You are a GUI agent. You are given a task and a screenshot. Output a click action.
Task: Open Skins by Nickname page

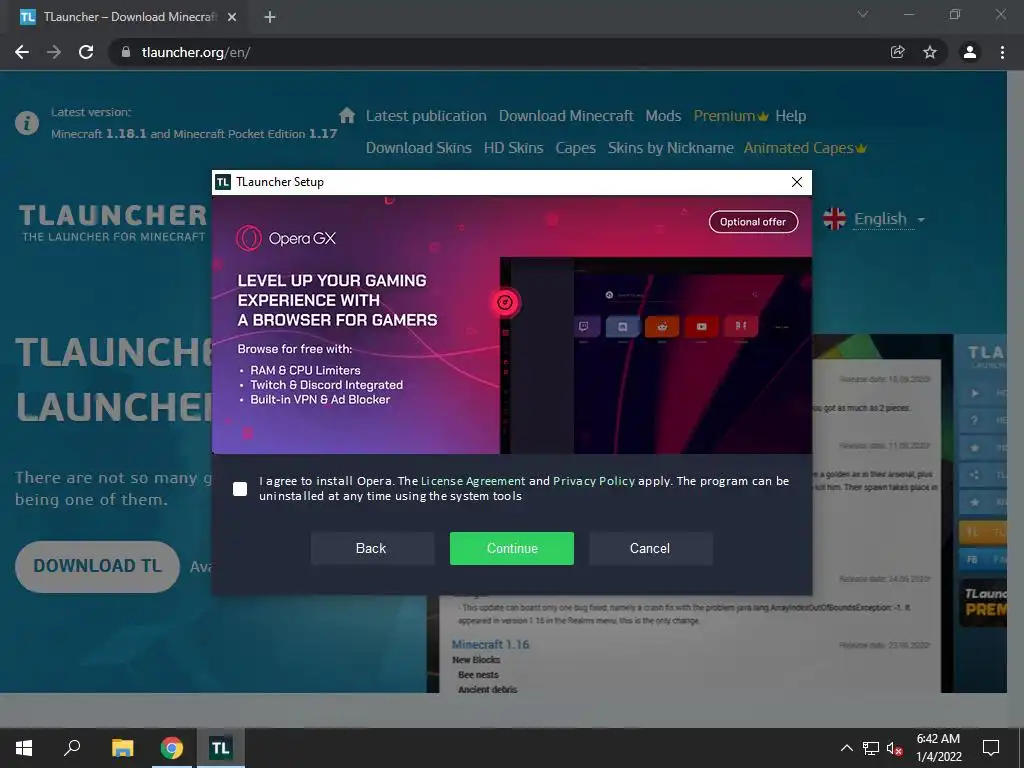click(671, 148)
